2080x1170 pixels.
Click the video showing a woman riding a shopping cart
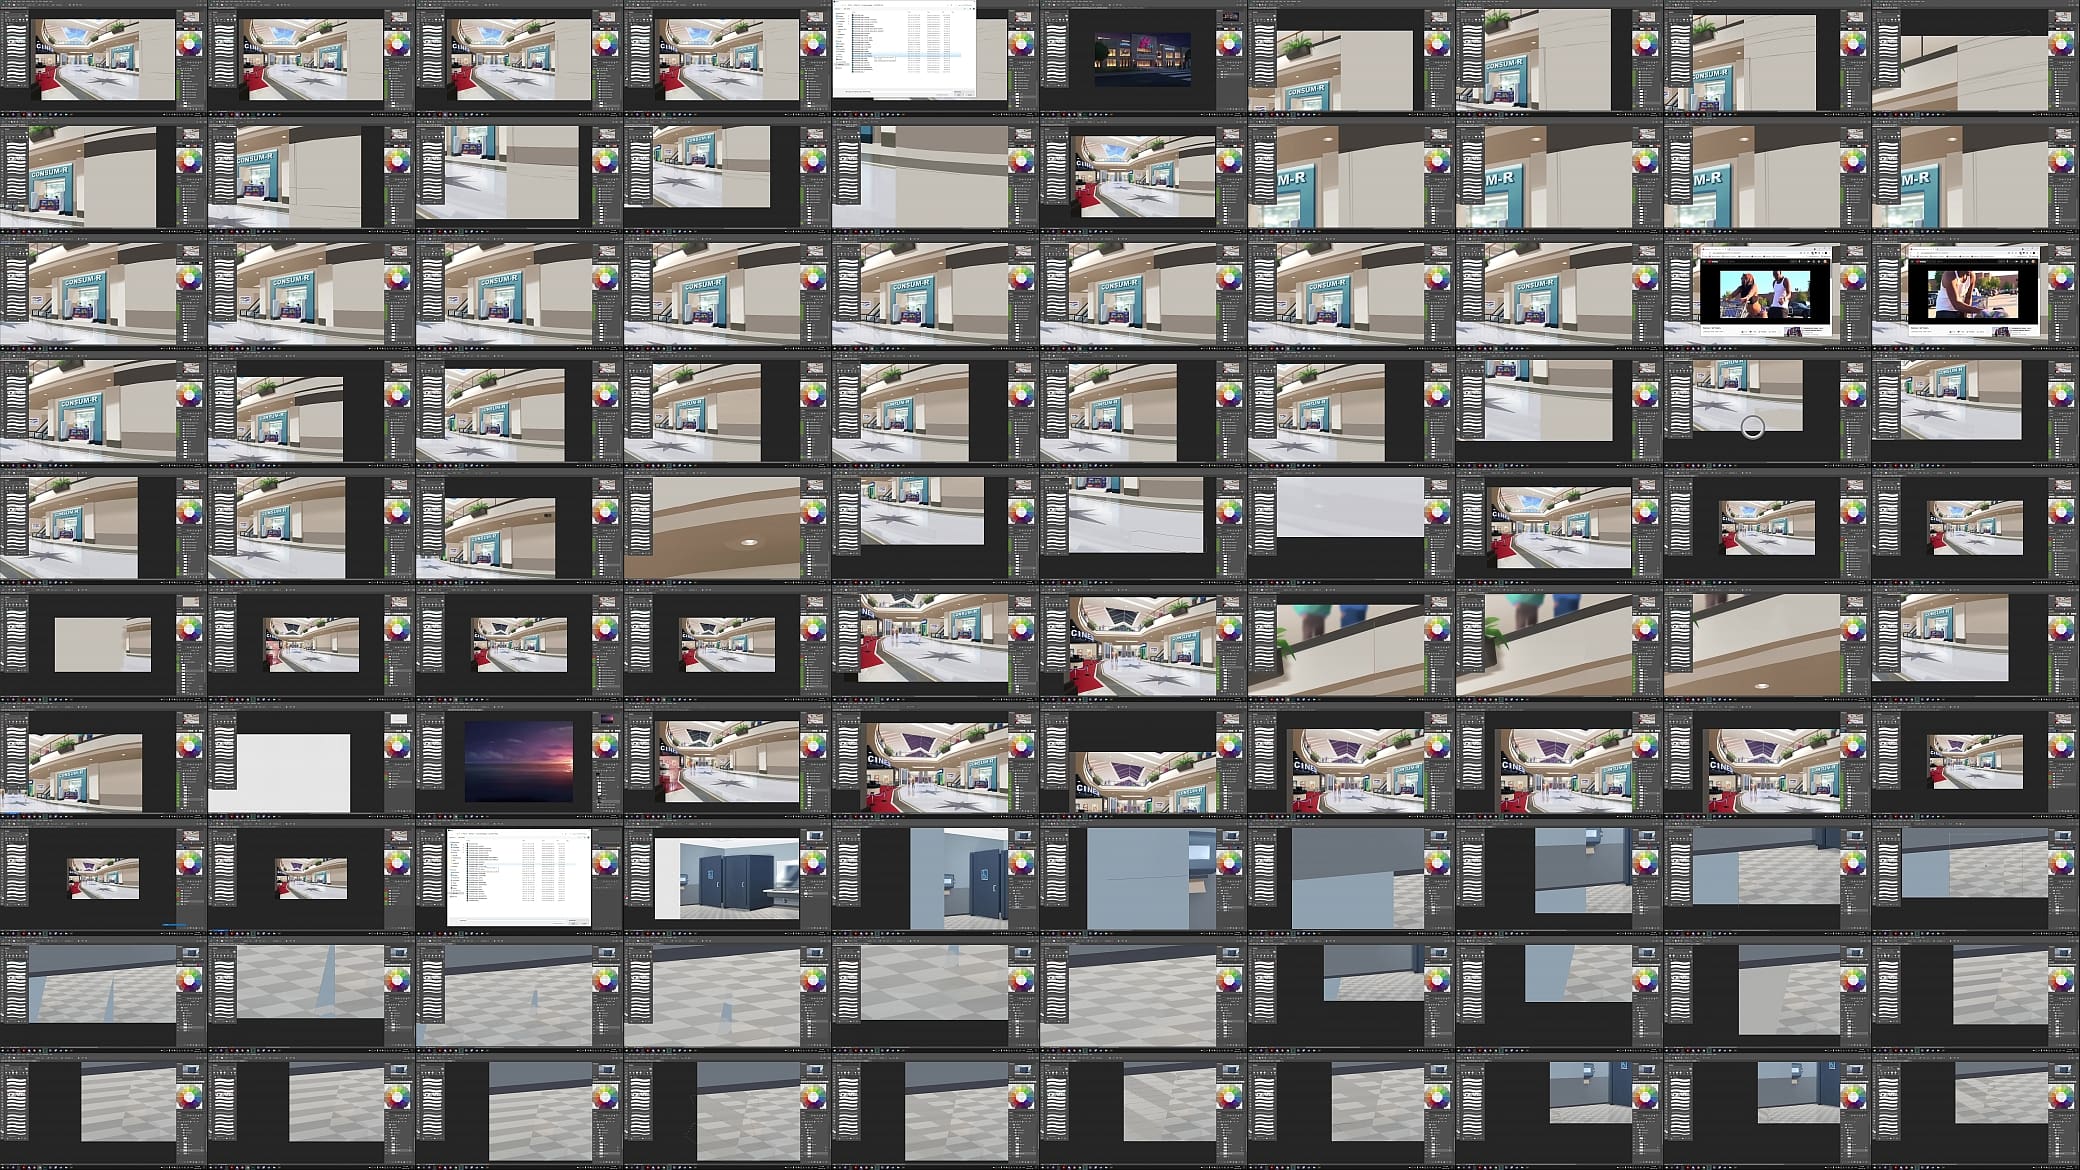1766,293
